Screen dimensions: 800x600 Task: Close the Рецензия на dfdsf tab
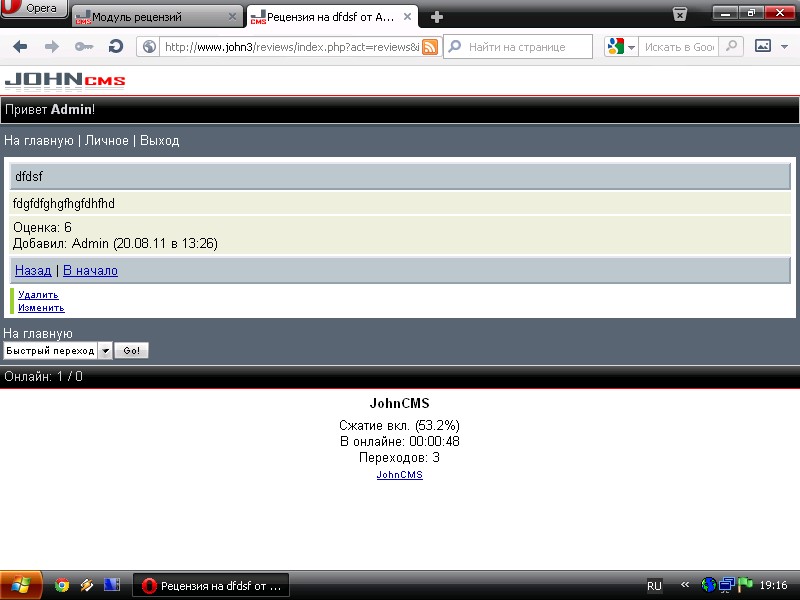(407, 17)
